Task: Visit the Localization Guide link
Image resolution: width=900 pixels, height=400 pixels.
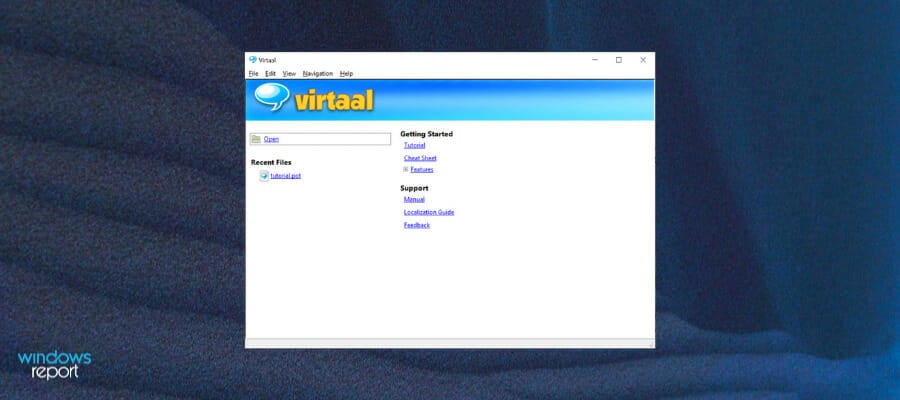Action: point(429,212)
